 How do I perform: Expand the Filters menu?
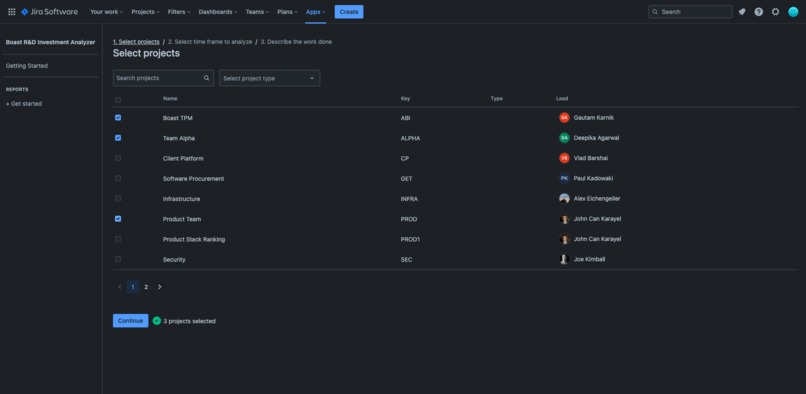(x=179, y=12)
